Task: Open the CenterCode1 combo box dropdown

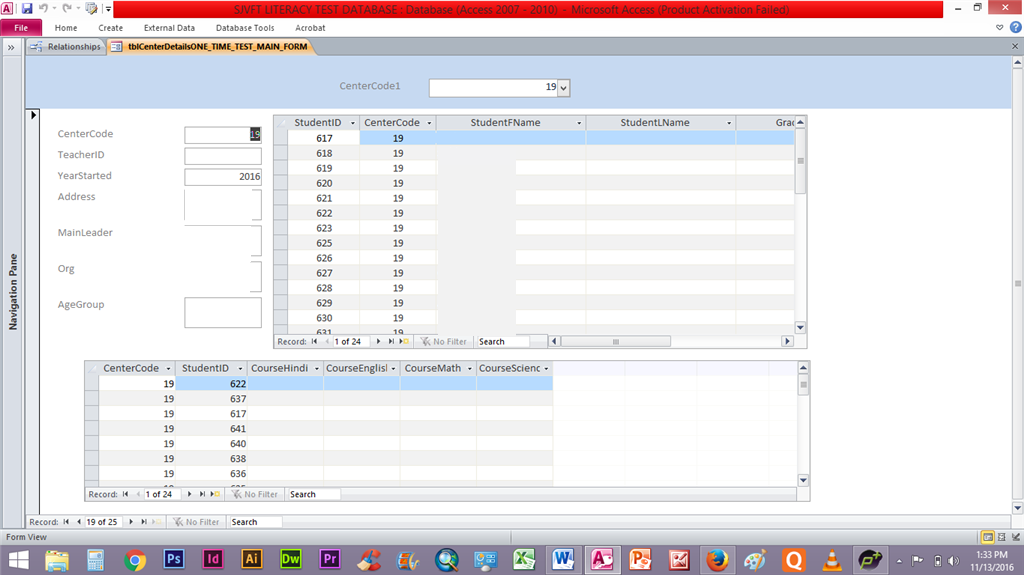Action: coord(564,87)
